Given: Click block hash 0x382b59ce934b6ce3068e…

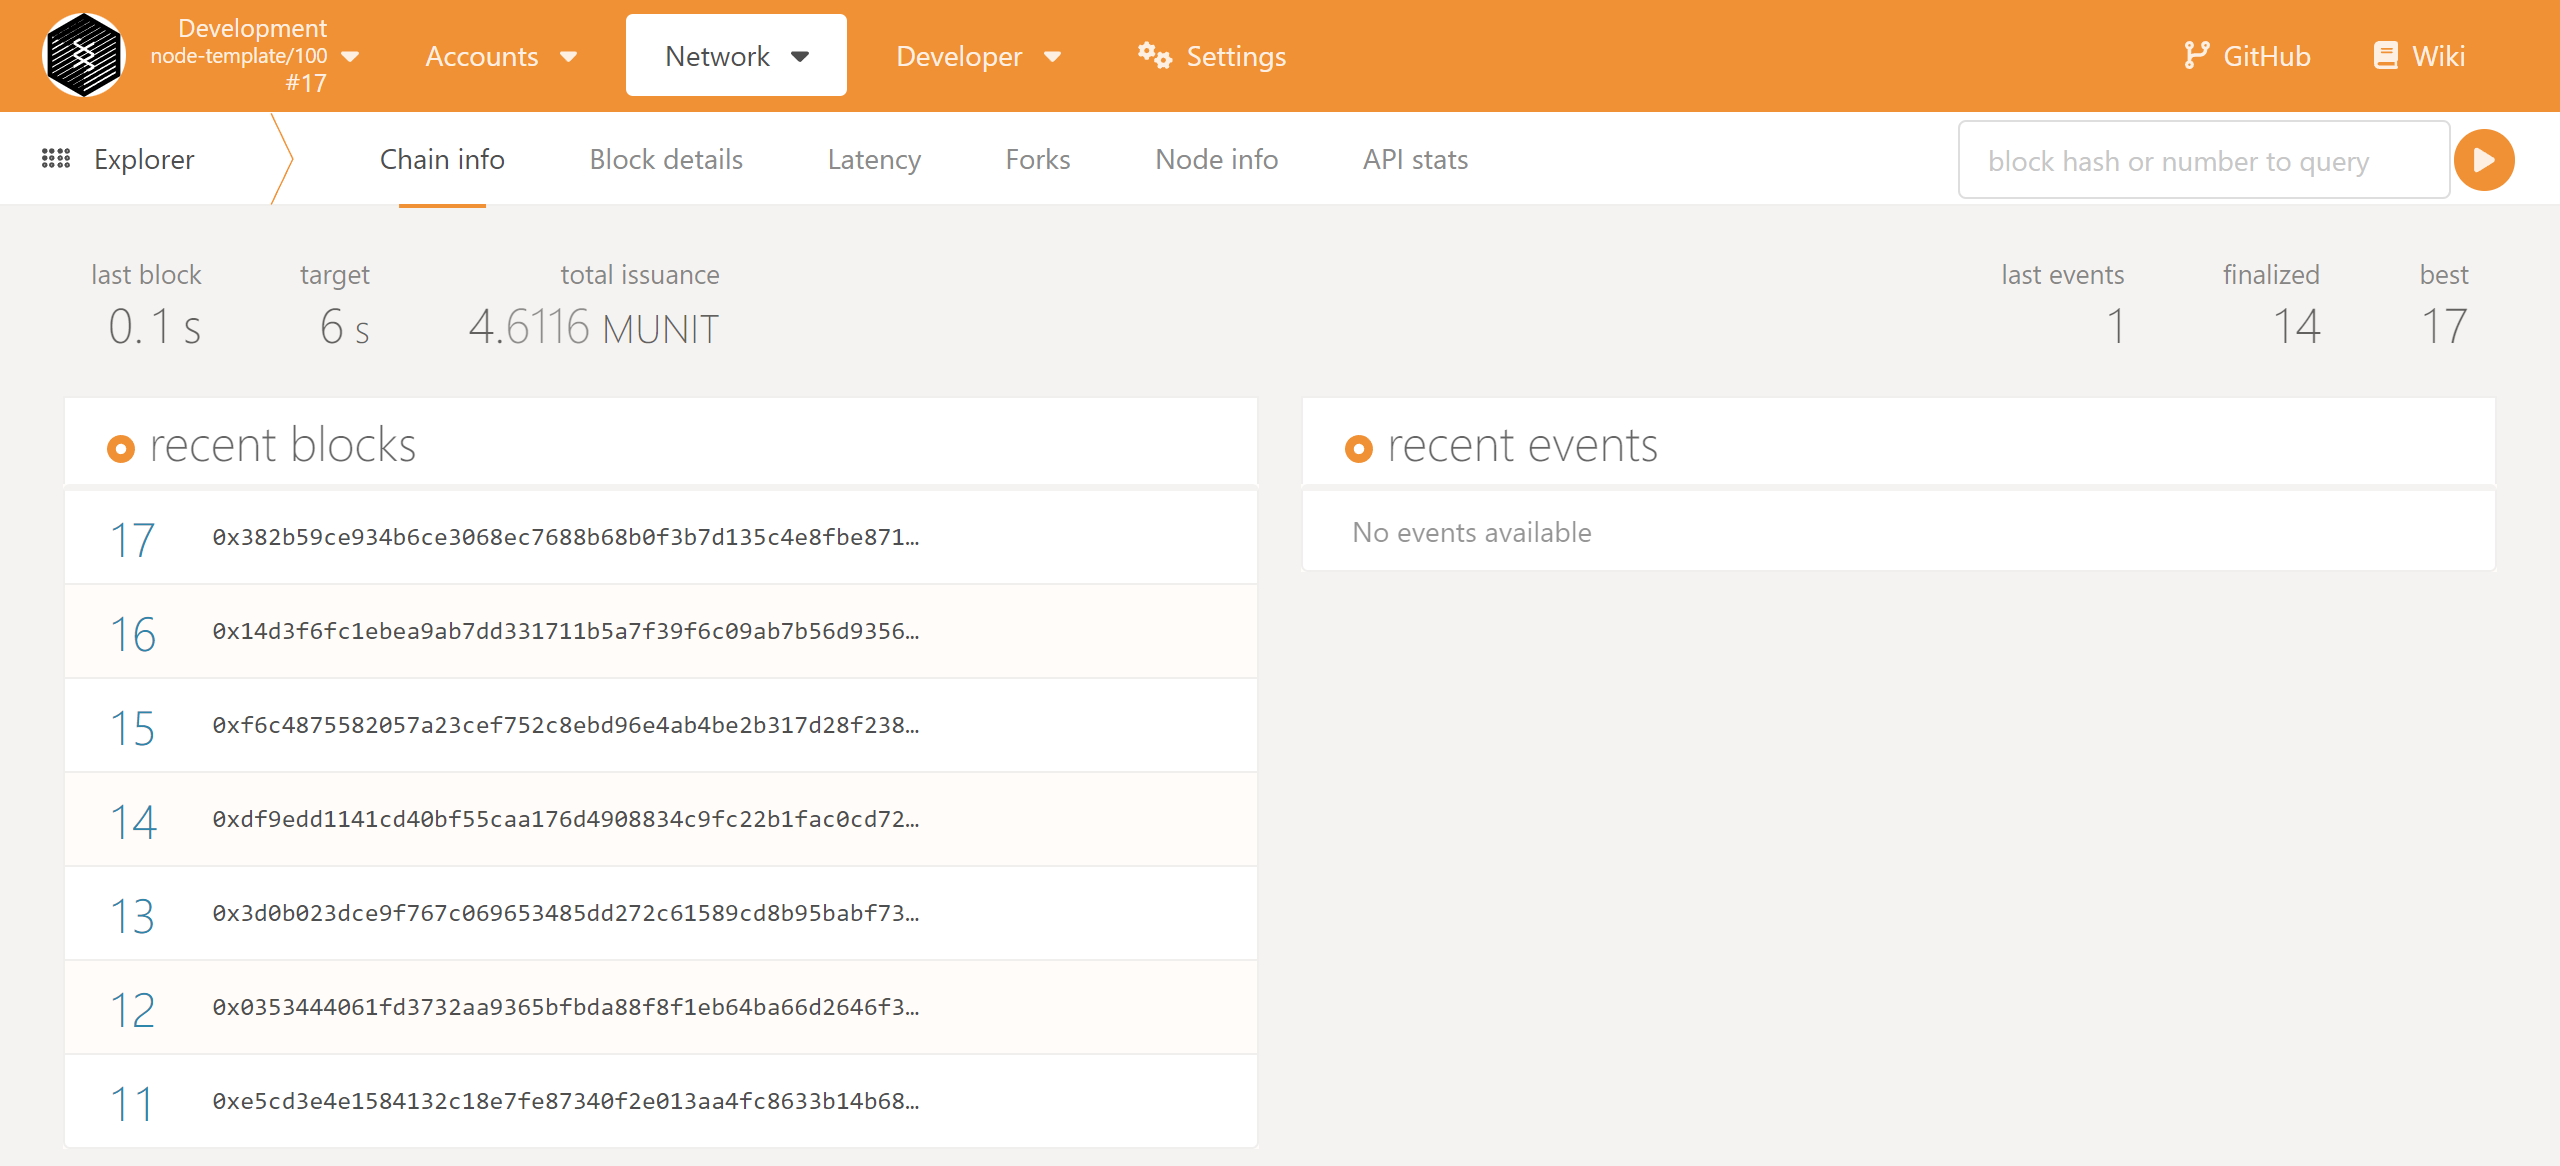Looking at the screenshot, I should [565, 537].
